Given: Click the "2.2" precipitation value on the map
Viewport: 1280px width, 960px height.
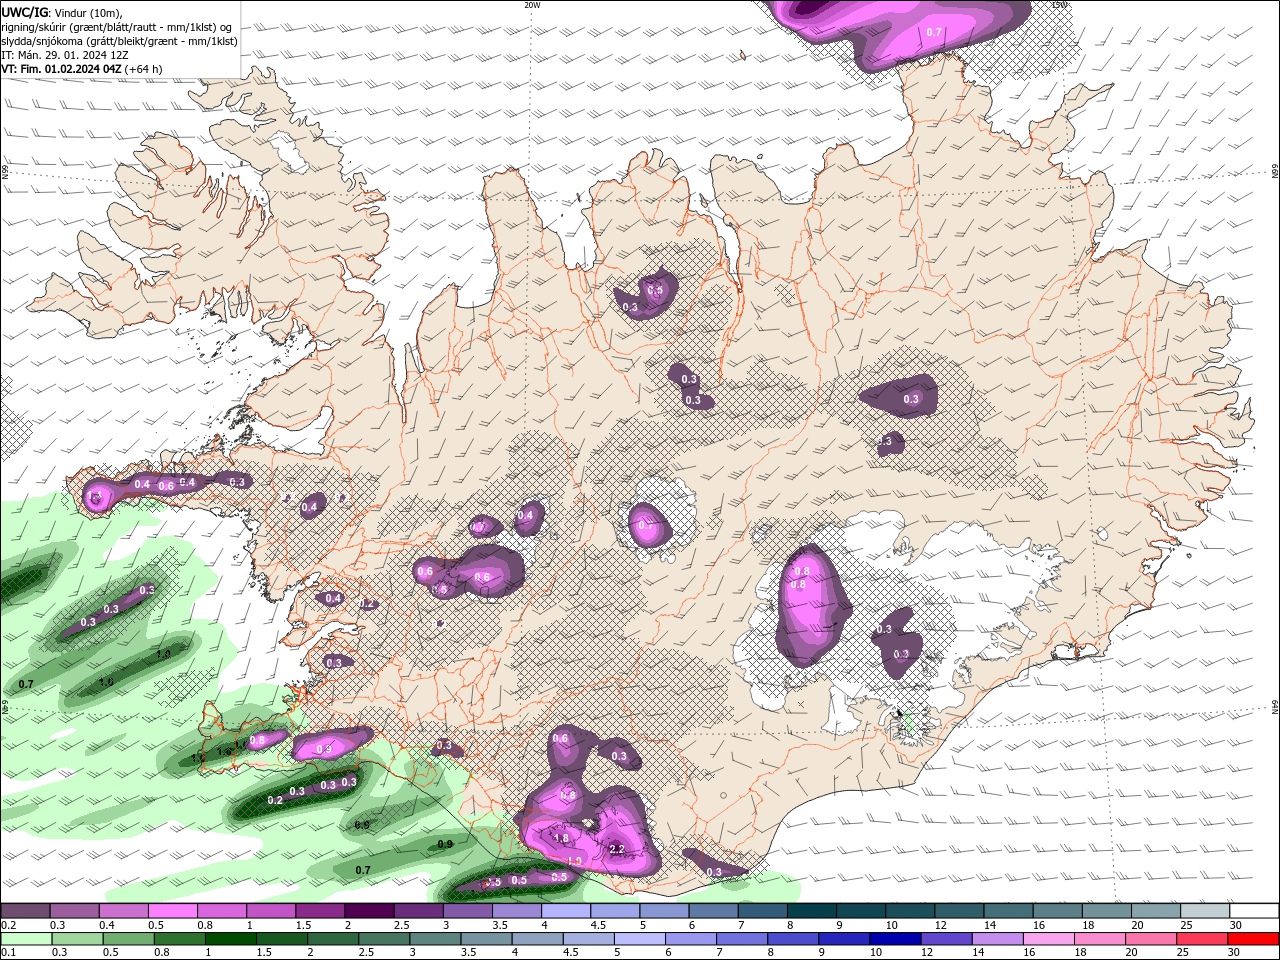Looking at the screenshot, I should coord(616,849).
